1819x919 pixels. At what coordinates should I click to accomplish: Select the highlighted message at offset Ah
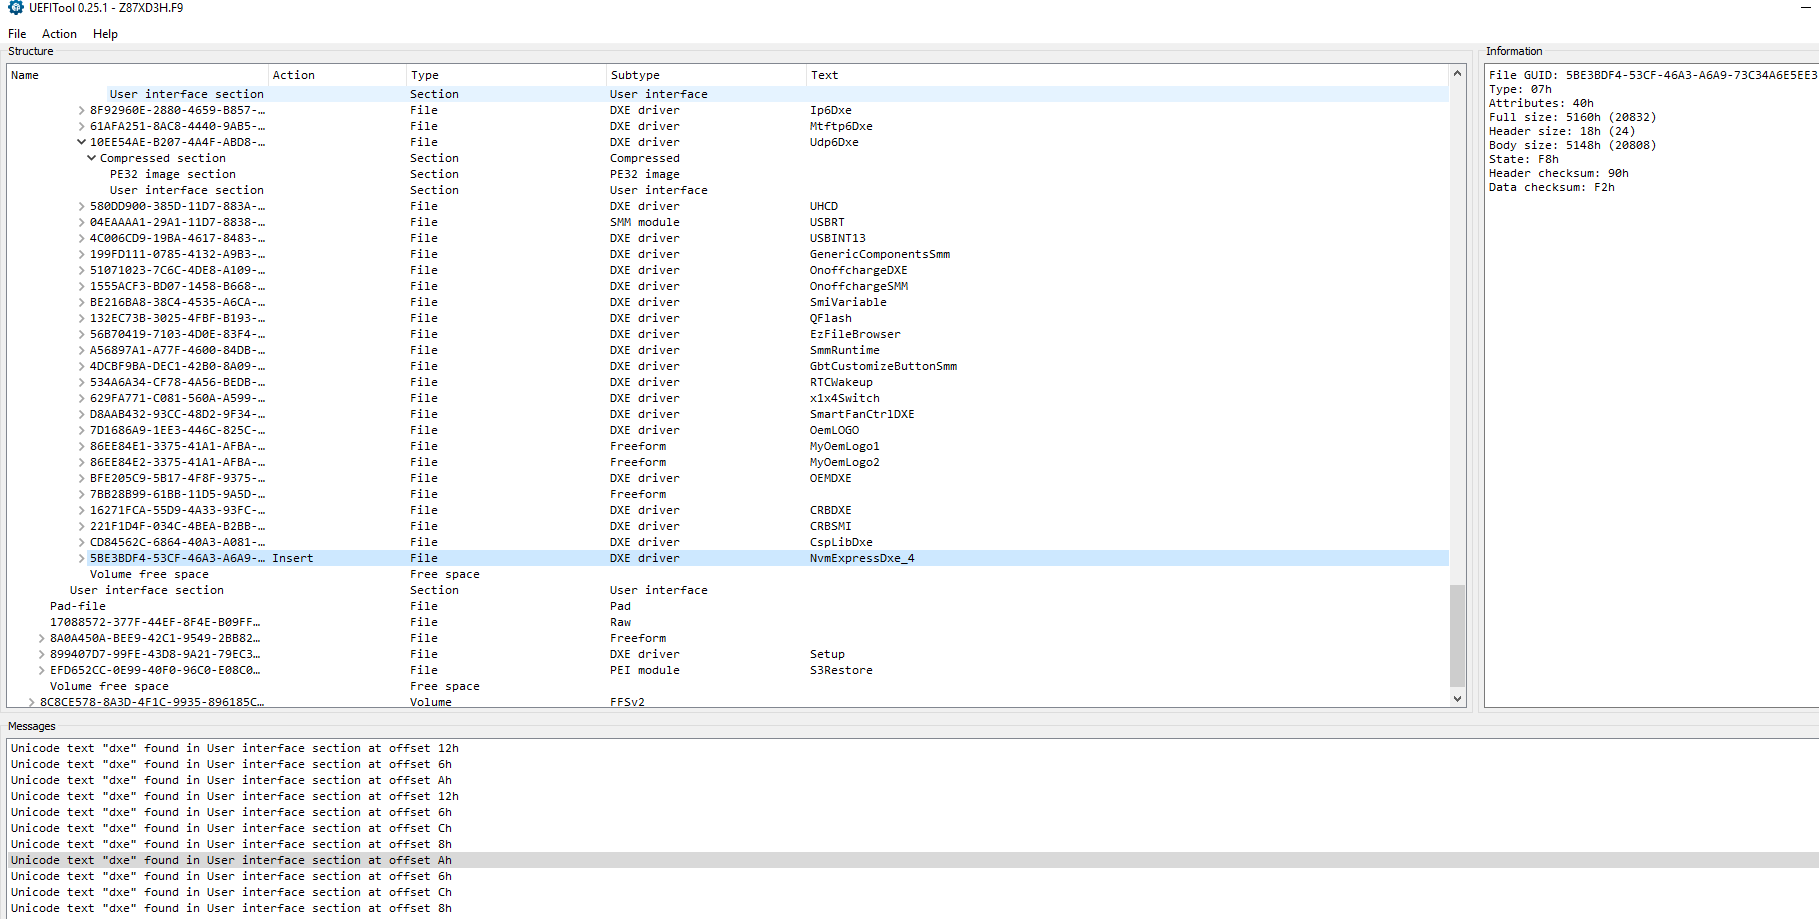point(913,861)
